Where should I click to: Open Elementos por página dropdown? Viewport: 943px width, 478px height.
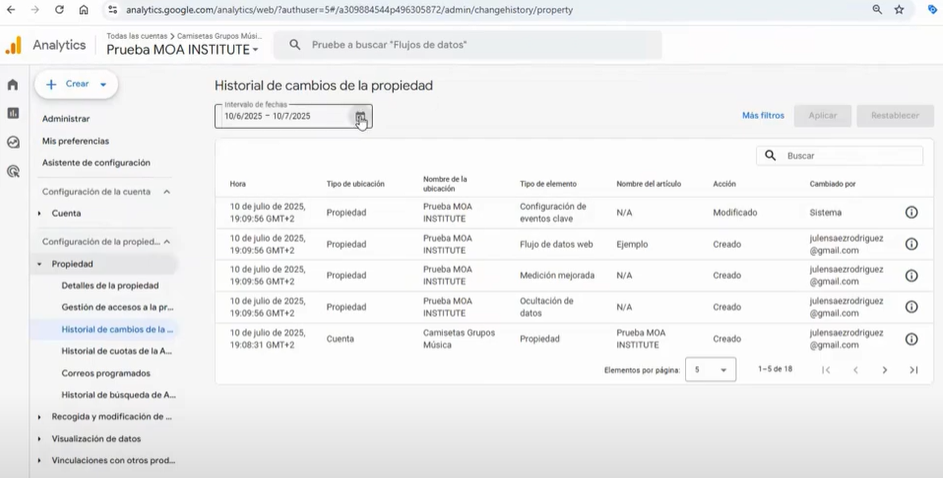pos(710,370)
